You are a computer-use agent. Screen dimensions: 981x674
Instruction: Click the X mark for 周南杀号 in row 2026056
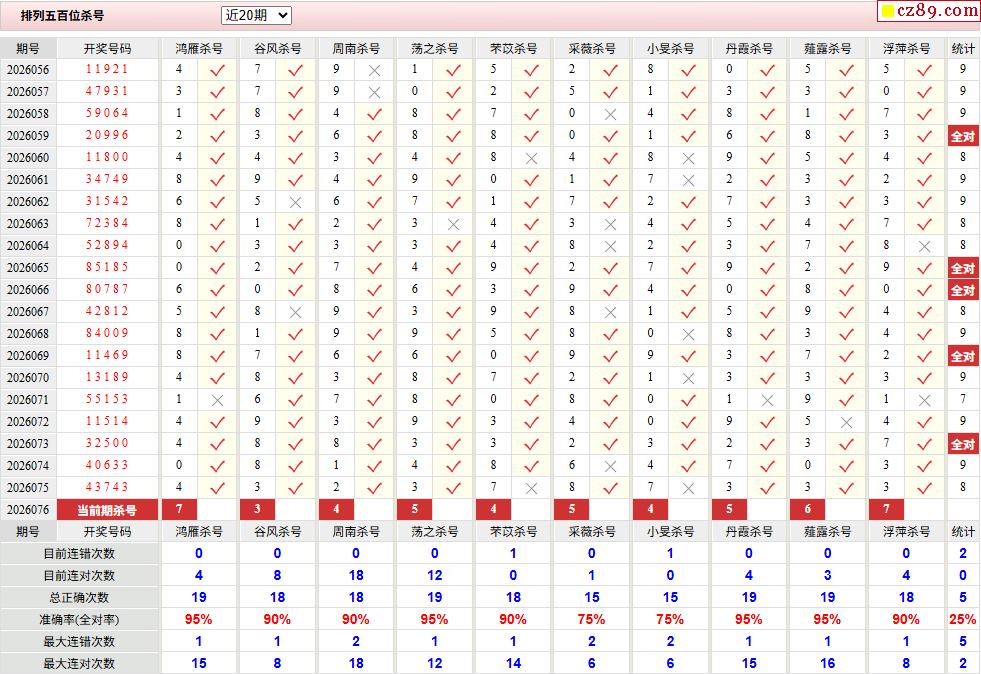(x=374, y=70)
